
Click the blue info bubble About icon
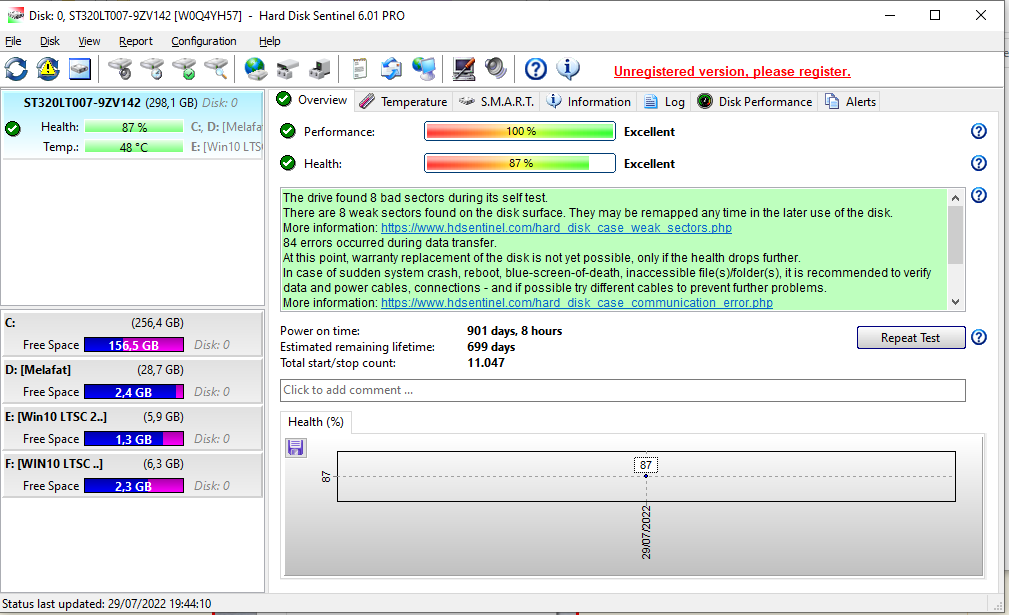pos(568,69)
